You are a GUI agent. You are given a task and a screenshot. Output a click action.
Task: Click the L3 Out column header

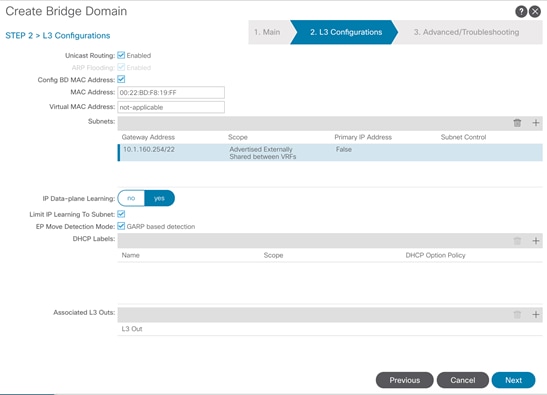(x=132, y=329)
